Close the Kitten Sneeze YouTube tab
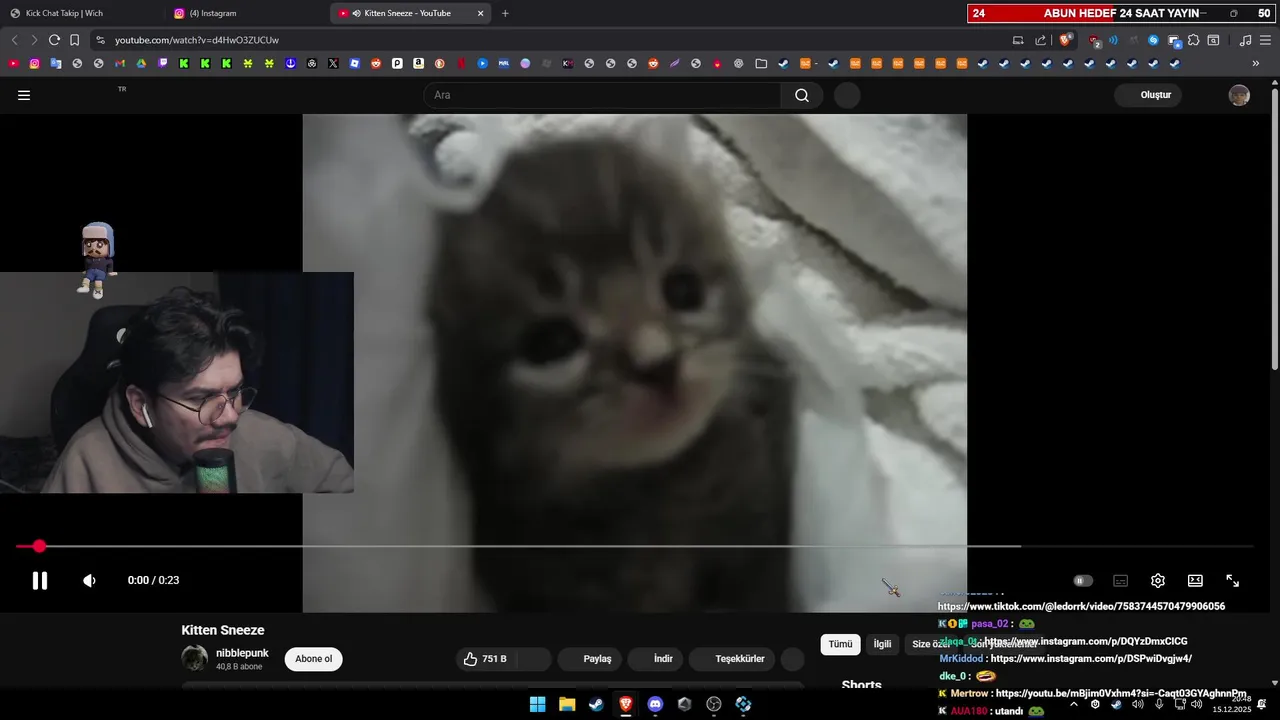The width and height of the screenshot is (1280, 720). 480,13
